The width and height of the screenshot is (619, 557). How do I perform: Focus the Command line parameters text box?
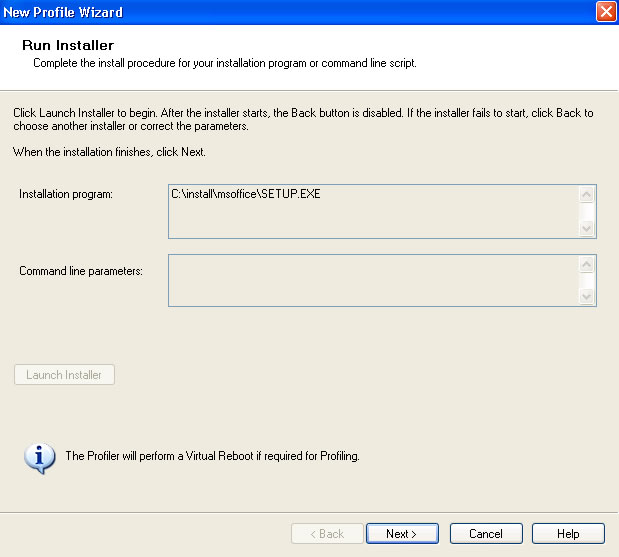tap(373, 280)
